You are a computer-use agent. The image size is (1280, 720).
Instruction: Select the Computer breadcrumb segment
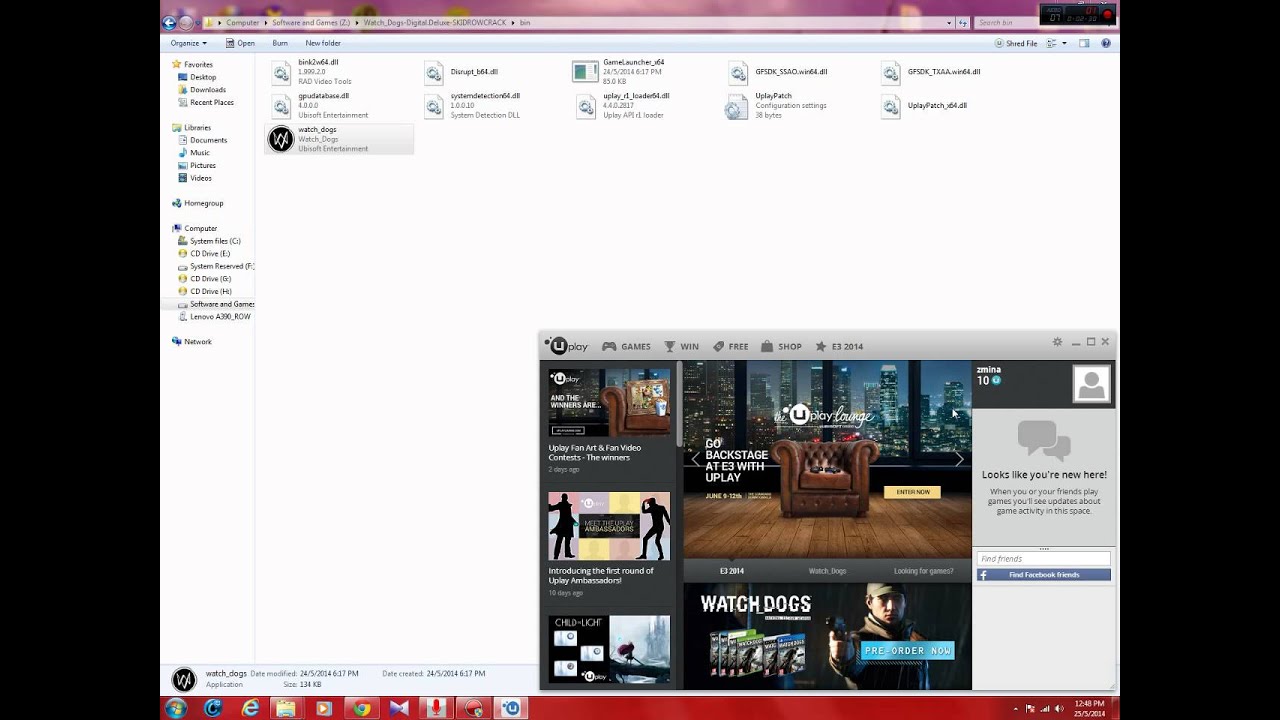tap(243, 22)
